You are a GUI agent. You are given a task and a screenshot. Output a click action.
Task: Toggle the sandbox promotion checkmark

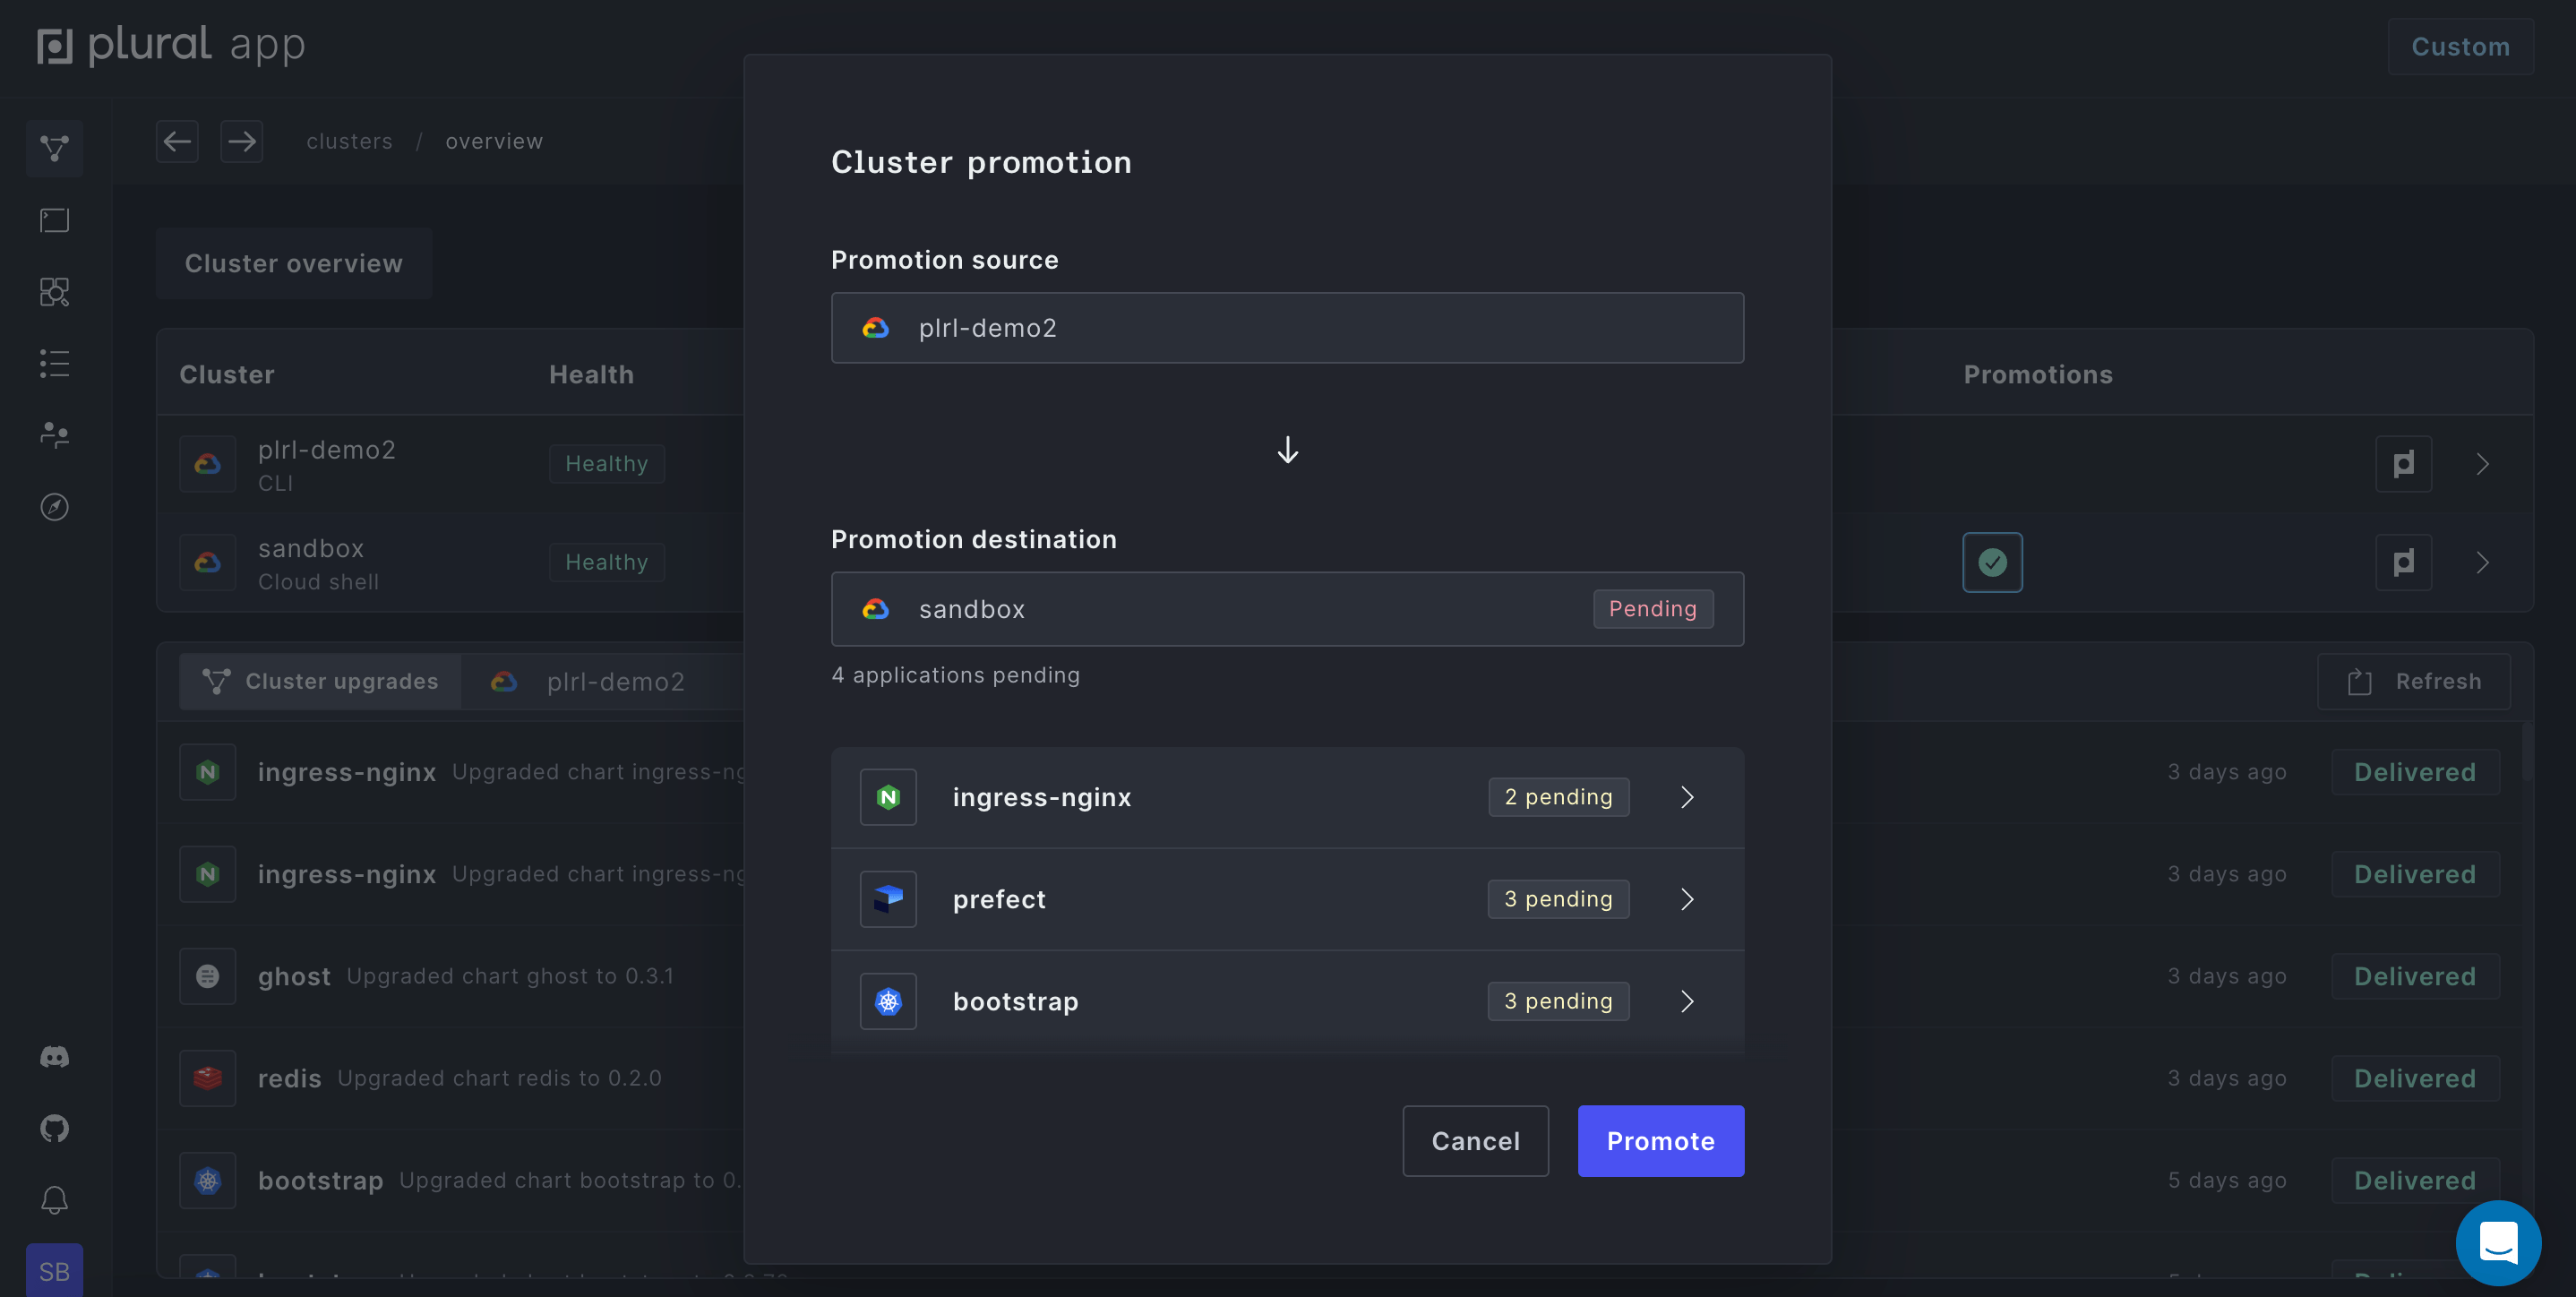1991,562
